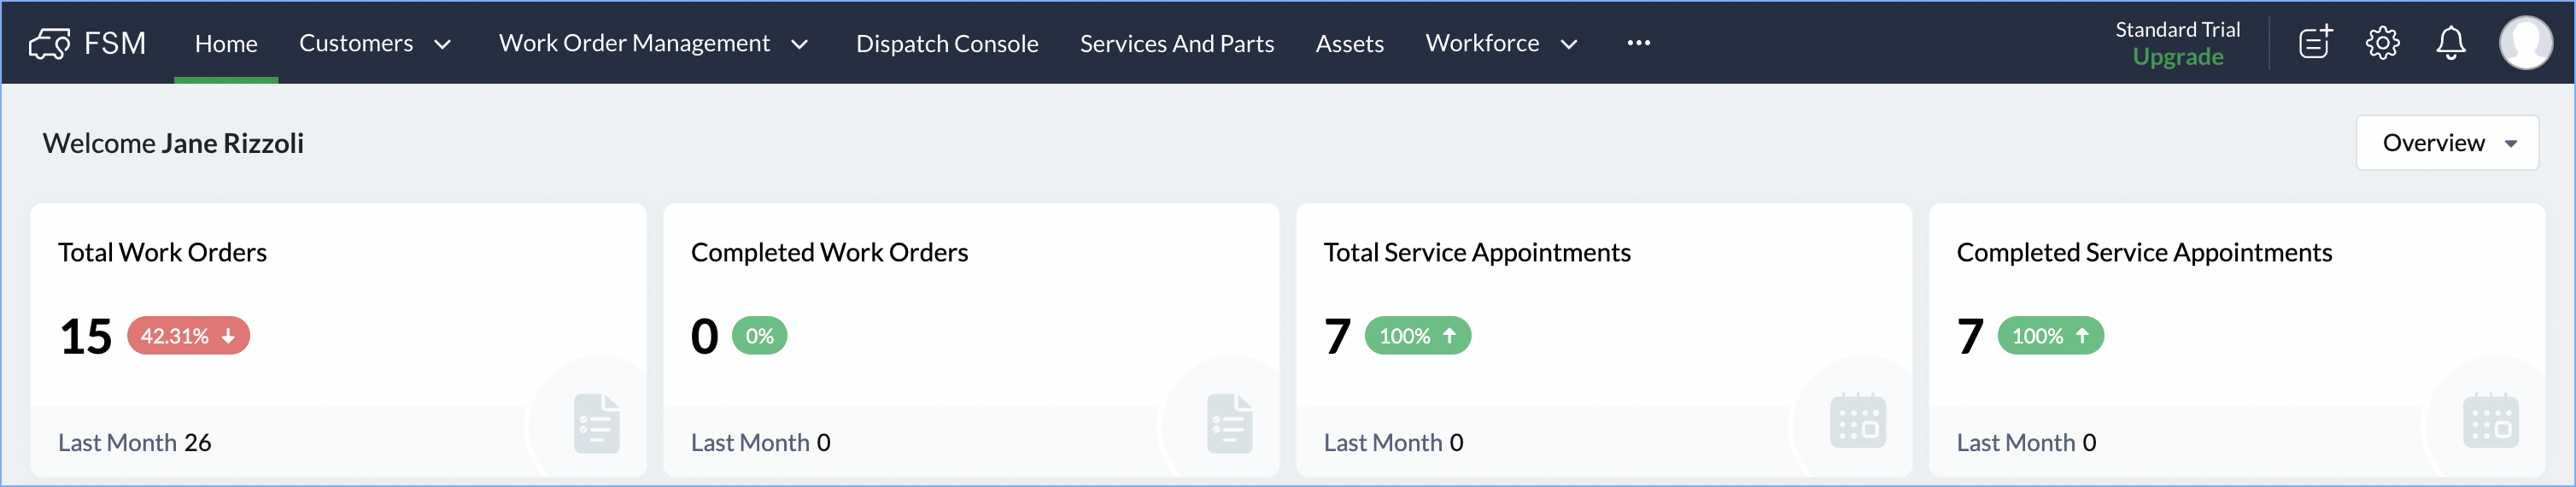Open the user profile avatar
This screenshot has height=487, width=2576.
(2526, 43)
